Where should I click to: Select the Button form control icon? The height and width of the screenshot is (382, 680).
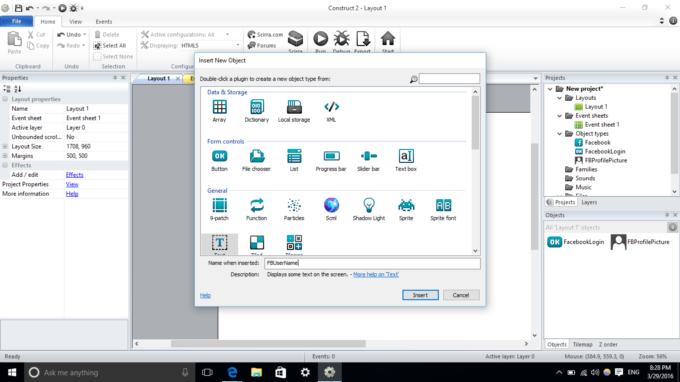coord(219,156)
